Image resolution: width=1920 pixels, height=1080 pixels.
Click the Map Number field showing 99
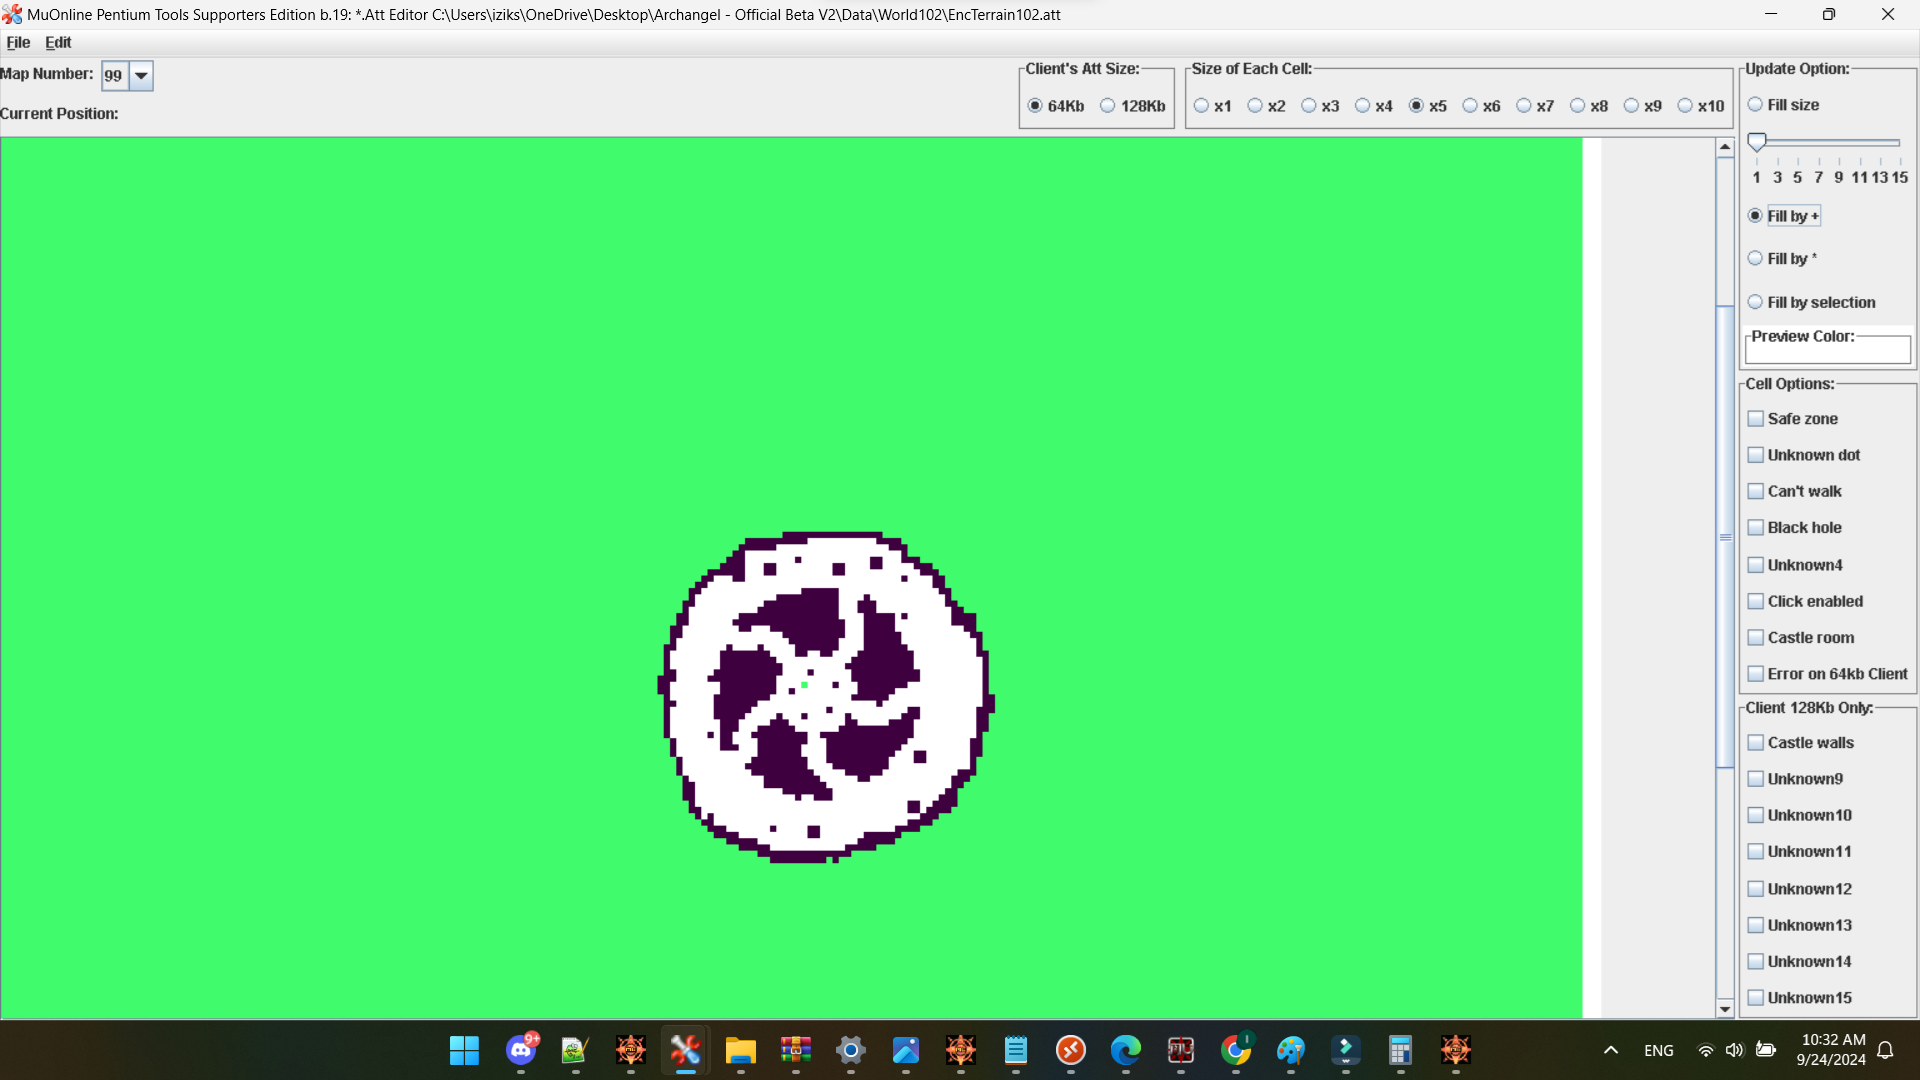tap(115, 75)
